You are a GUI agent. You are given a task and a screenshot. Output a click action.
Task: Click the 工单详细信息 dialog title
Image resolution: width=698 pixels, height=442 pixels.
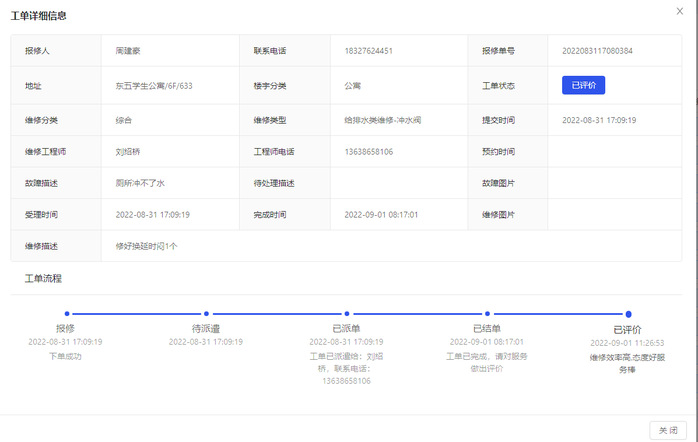coord(40,16)
